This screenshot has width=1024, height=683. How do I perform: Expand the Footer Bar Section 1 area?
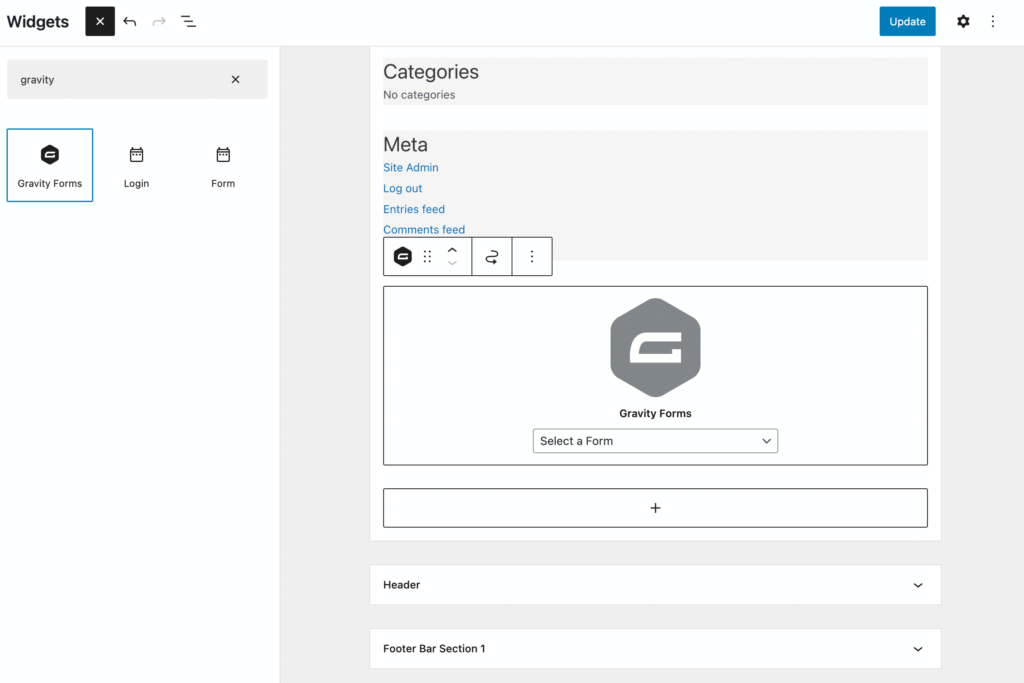[655, 648]
